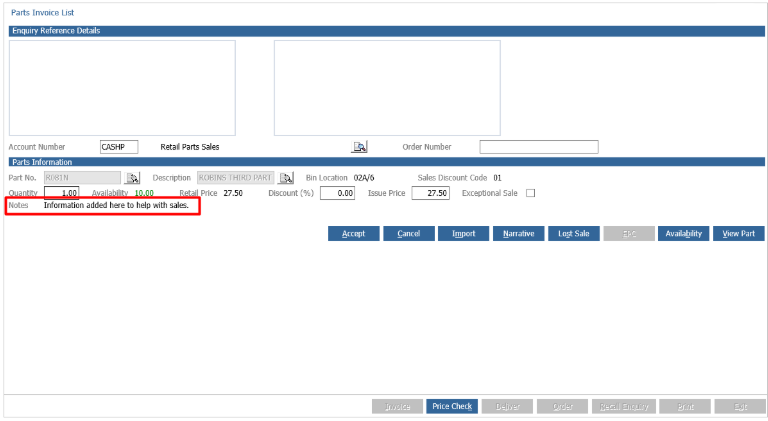
Task: Open the View Part button
Action: click(738, 234)
